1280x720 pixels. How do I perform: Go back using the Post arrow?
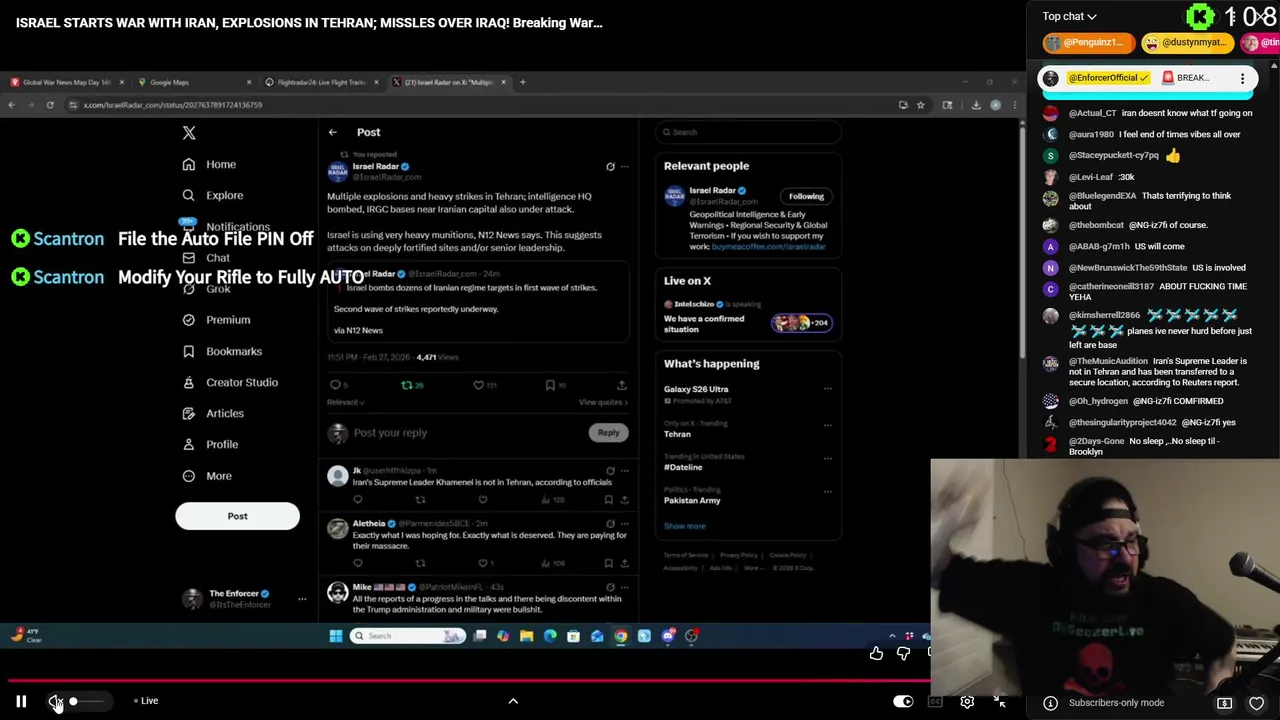pos(333,132)
